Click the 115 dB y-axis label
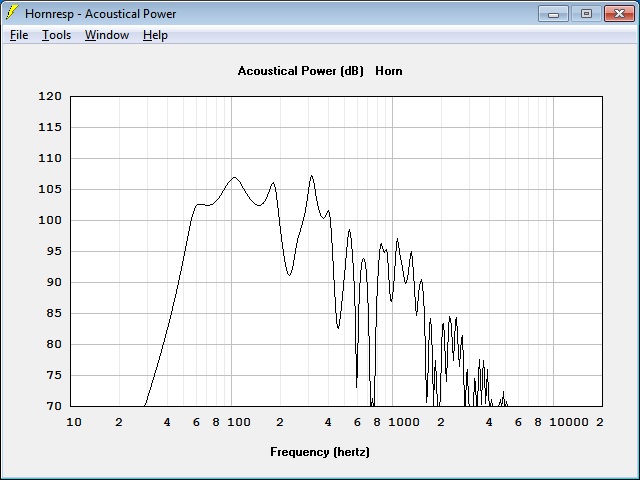640x480 pixels. tap(50, 127)
